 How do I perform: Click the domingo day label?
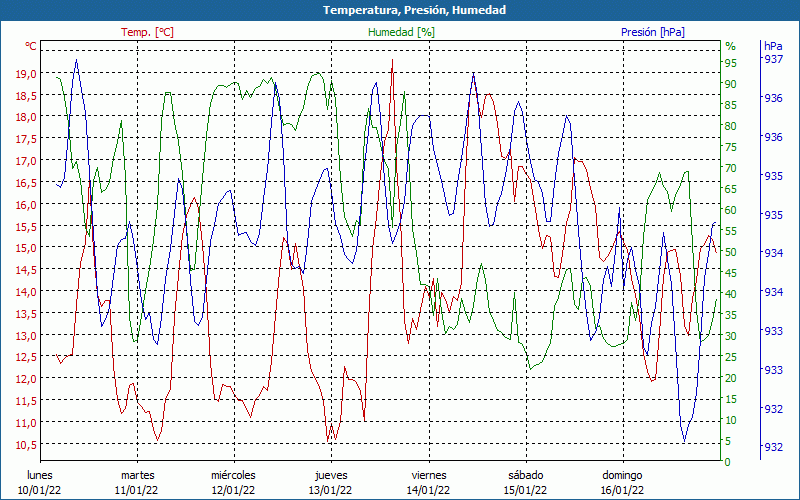point(622,475)
